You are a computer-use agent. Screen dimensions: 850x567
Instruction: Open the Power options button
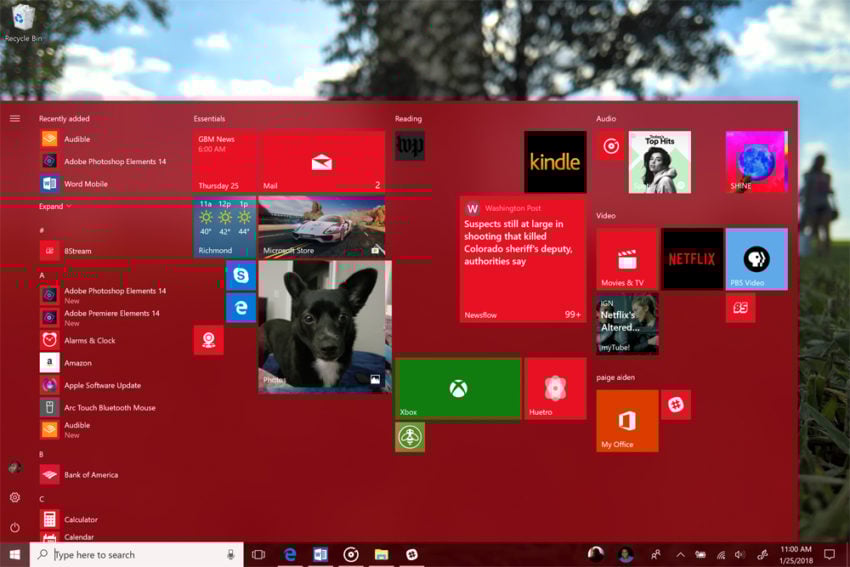(x=15, y=527)
